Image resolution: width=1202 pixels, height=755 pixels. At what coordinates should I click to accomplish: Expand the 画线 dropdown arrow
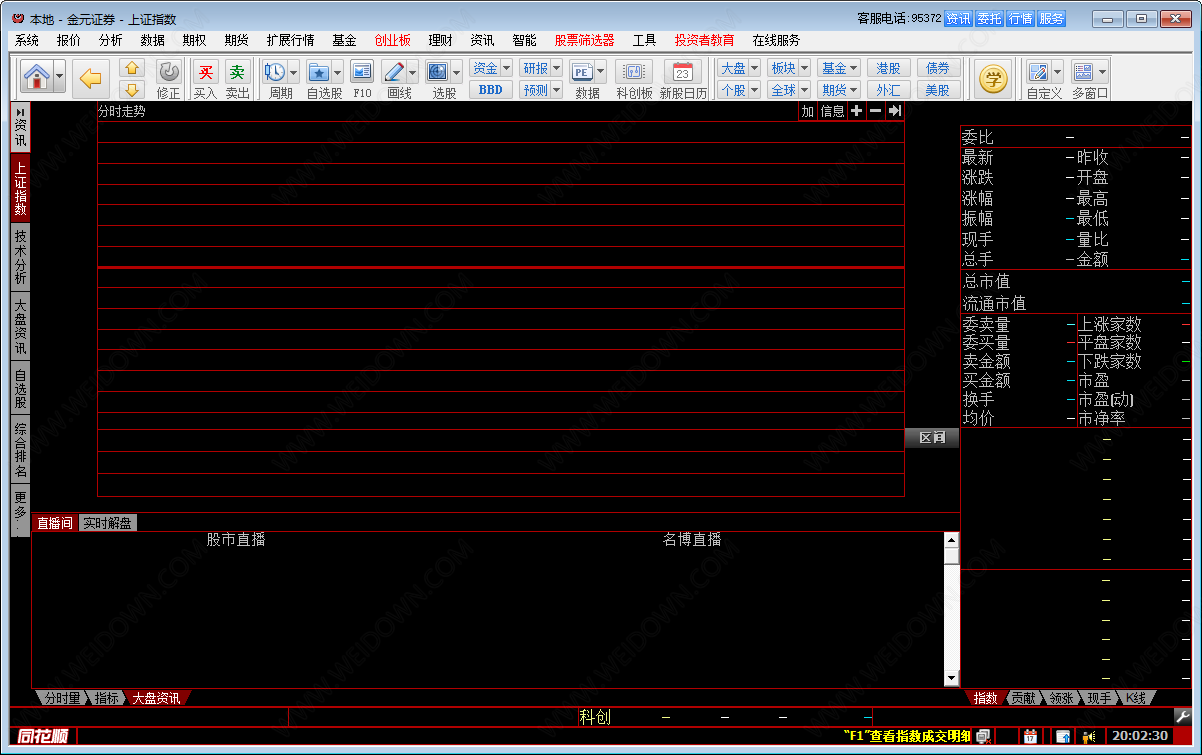click(412, 72)
